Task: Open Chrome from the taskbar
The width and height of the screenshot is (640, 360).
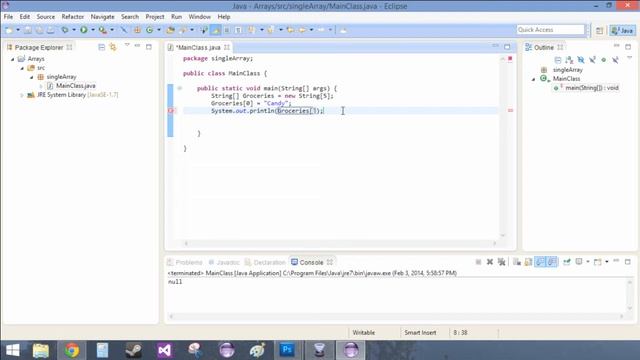Action: tap(72, 350)
